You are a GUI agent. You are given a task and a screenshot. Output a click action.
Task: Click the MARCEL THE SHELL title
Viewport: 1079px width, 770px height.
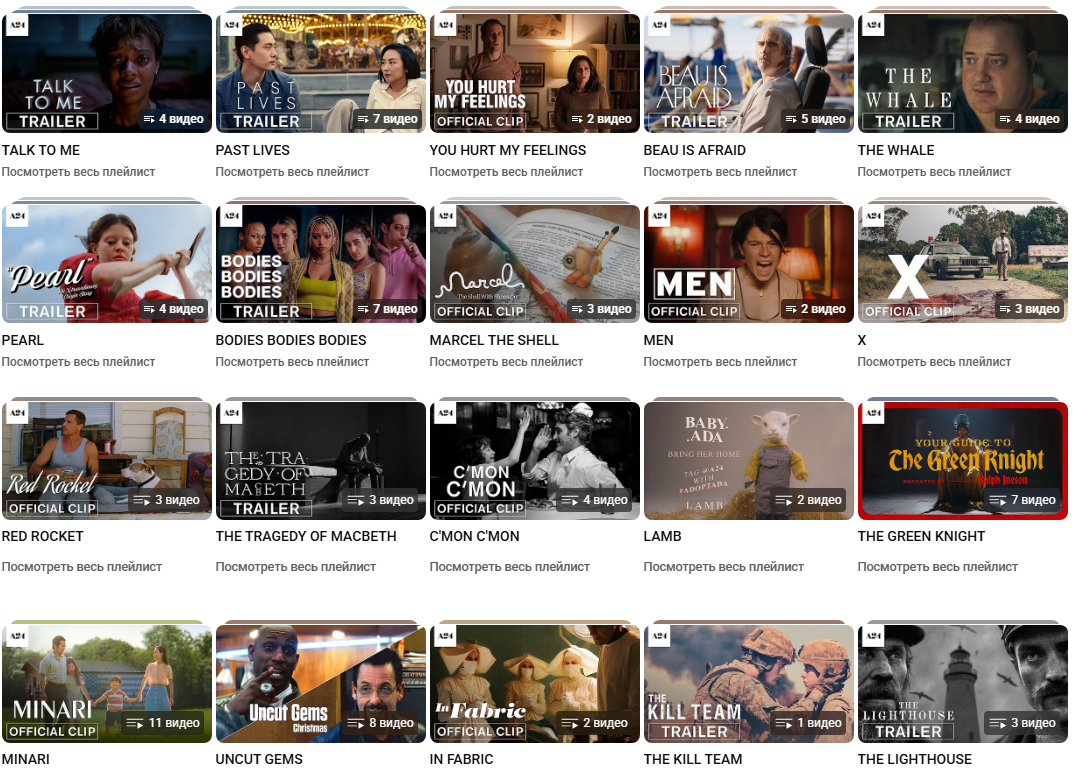click(x=494, y=340)
